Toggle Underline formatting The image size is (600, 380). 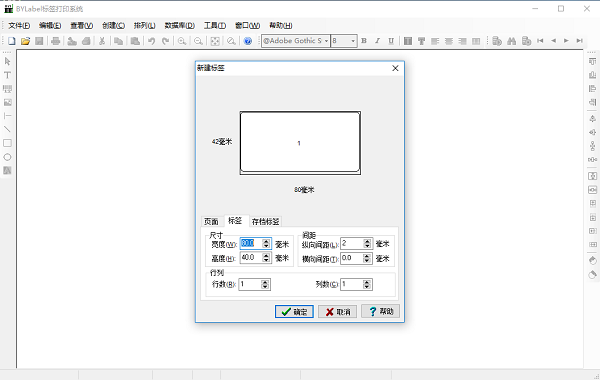(x=391, y=41)
